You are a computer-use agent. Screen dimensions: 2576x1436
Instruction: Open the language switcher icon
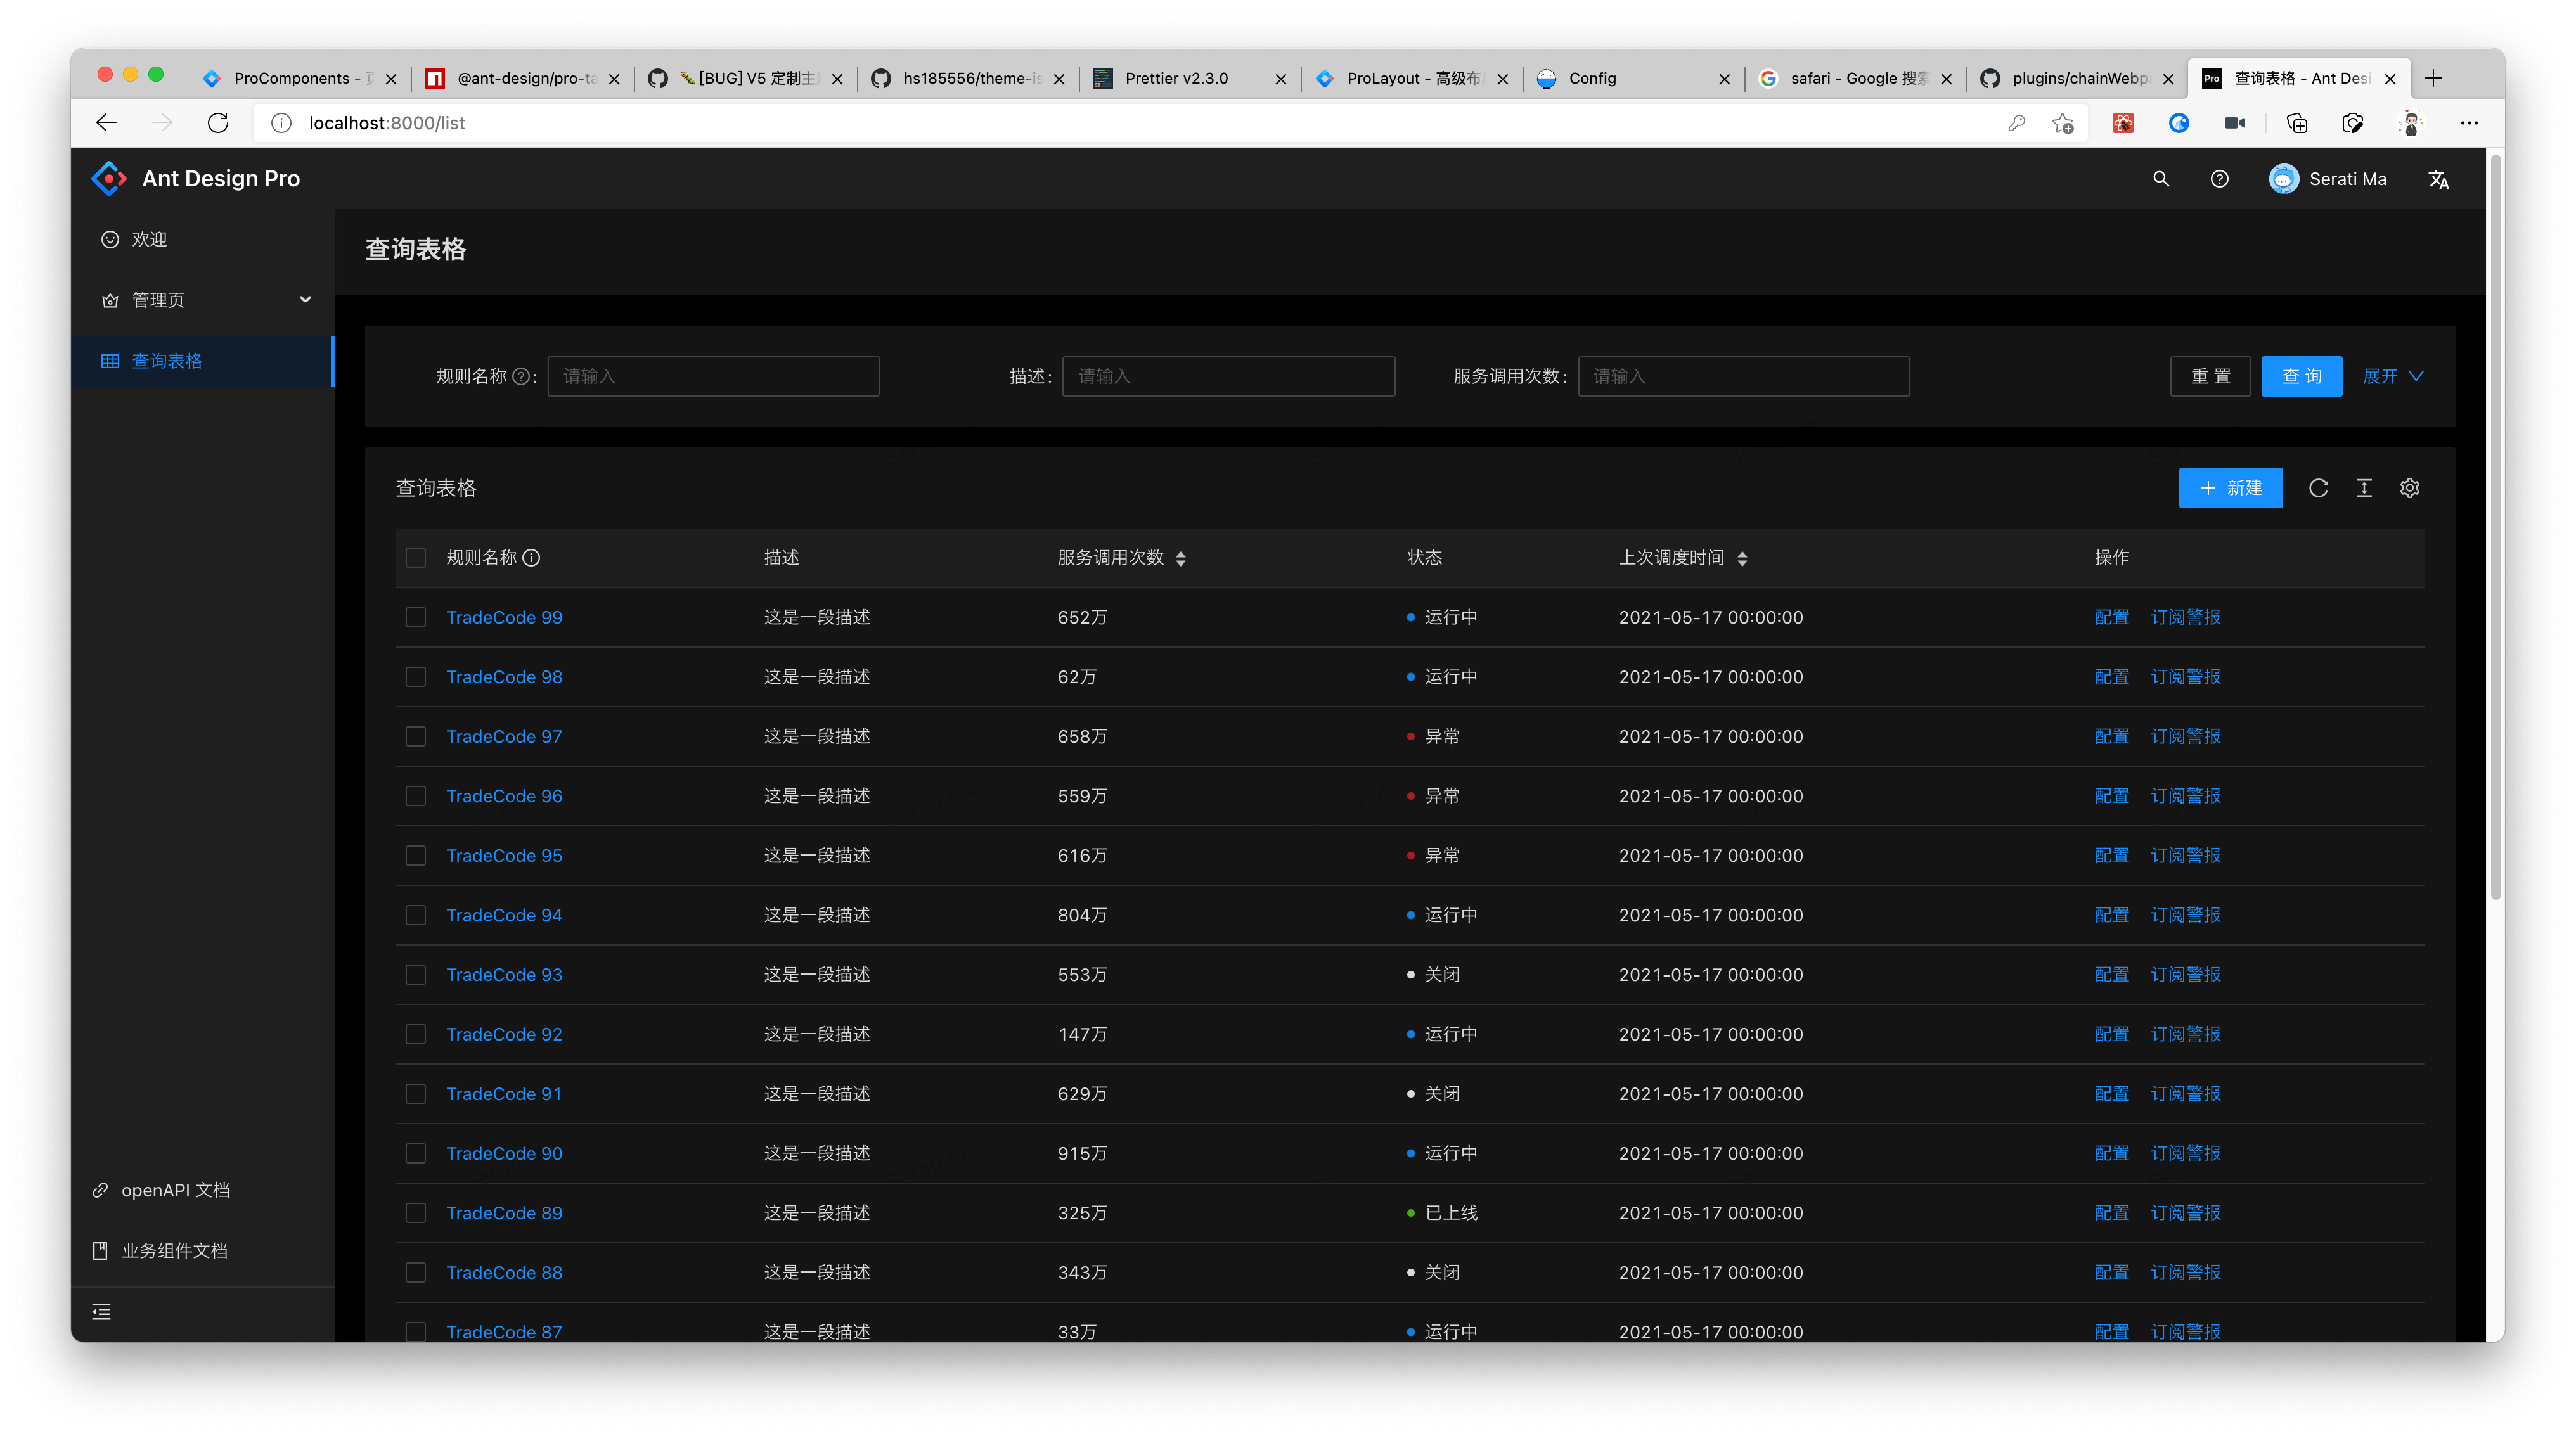[2439, 179]
